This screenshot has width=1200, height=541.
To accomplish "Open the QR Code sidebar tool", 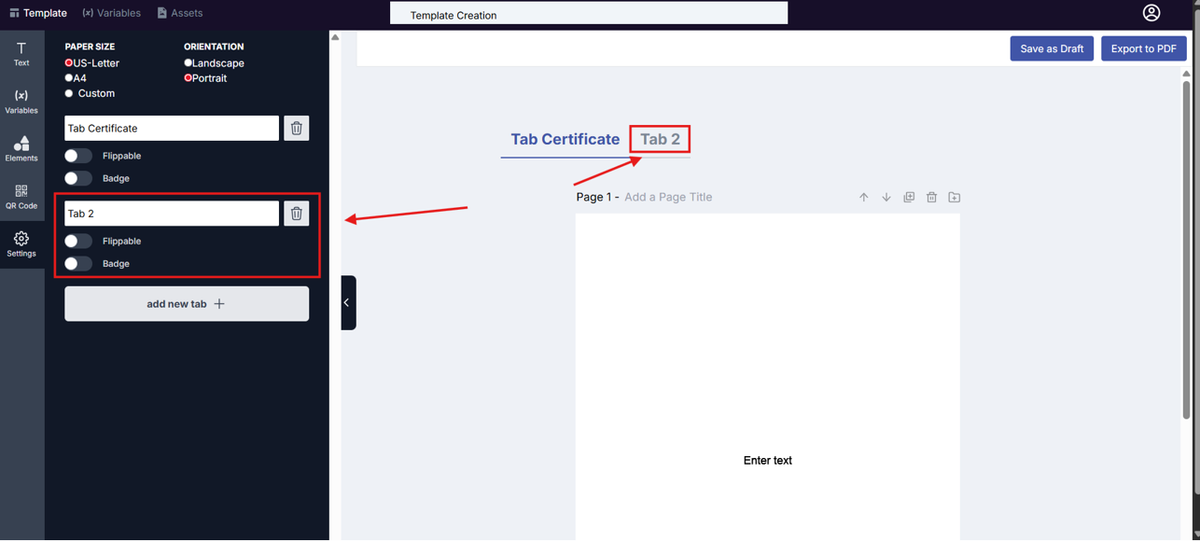I will click(x=21, y=196).
